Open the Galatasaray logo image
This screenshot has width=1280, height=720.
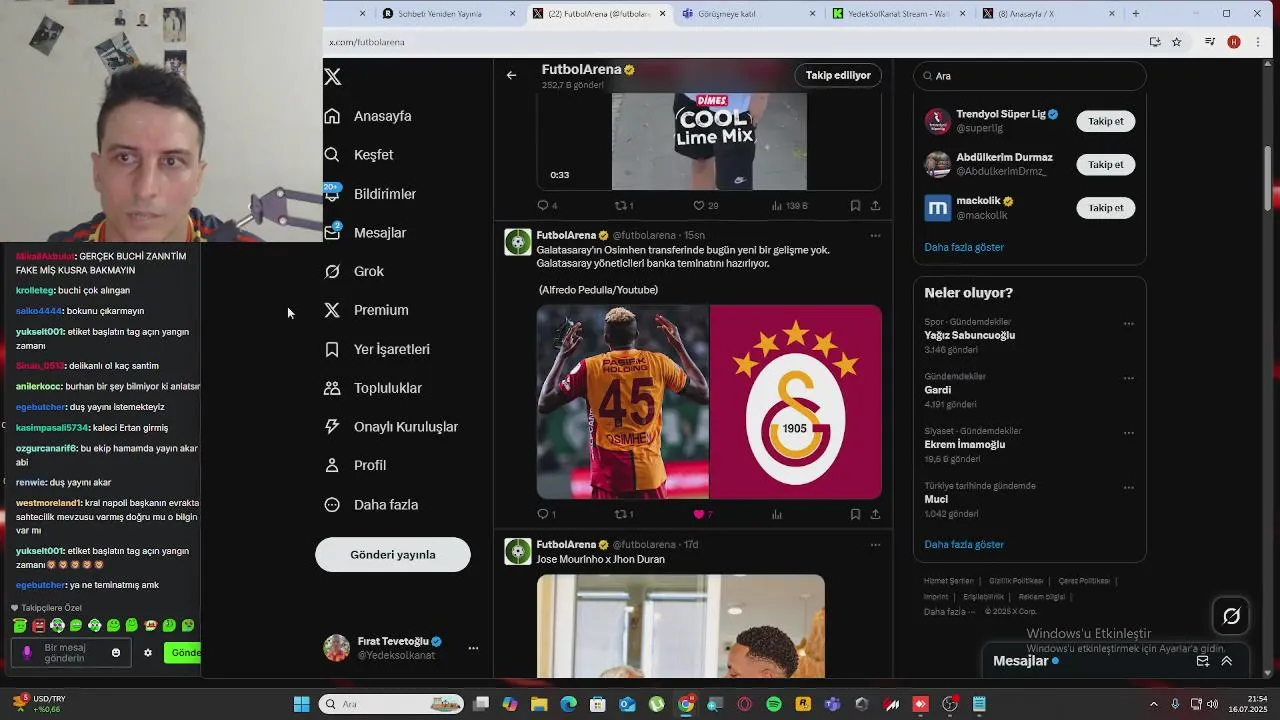[x=796, y=402]
